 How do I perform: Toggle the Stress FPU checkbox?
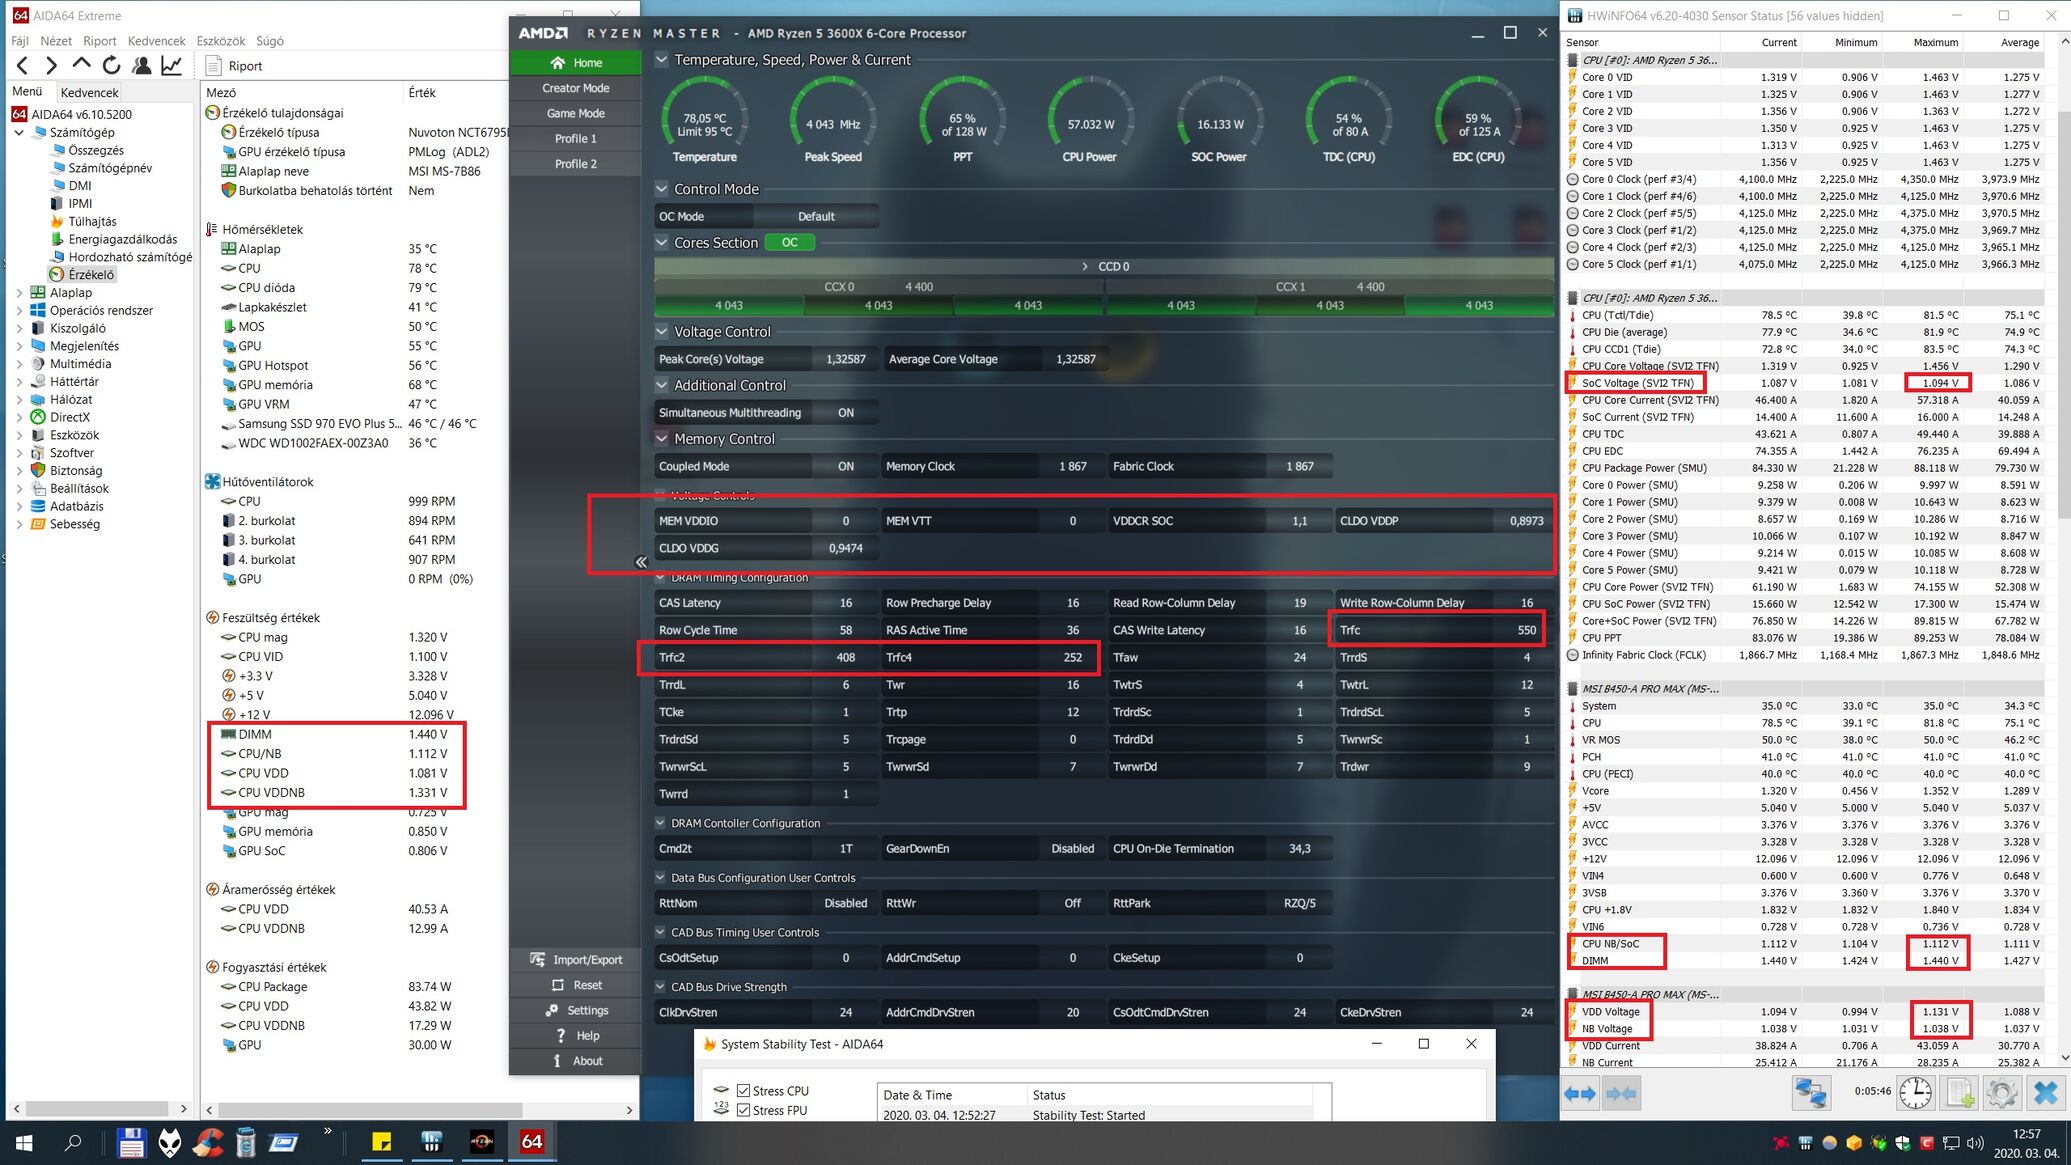(x=743, y=1110)
